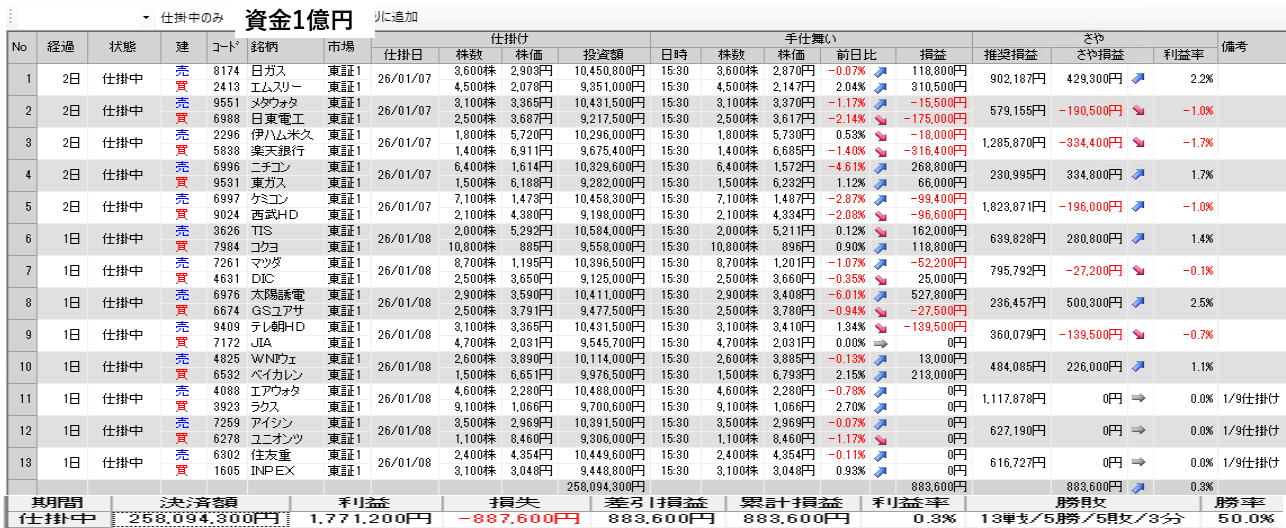This screenshot has height=528, width=1286.
Task: Click the 経過 column header
Action: 61,47
